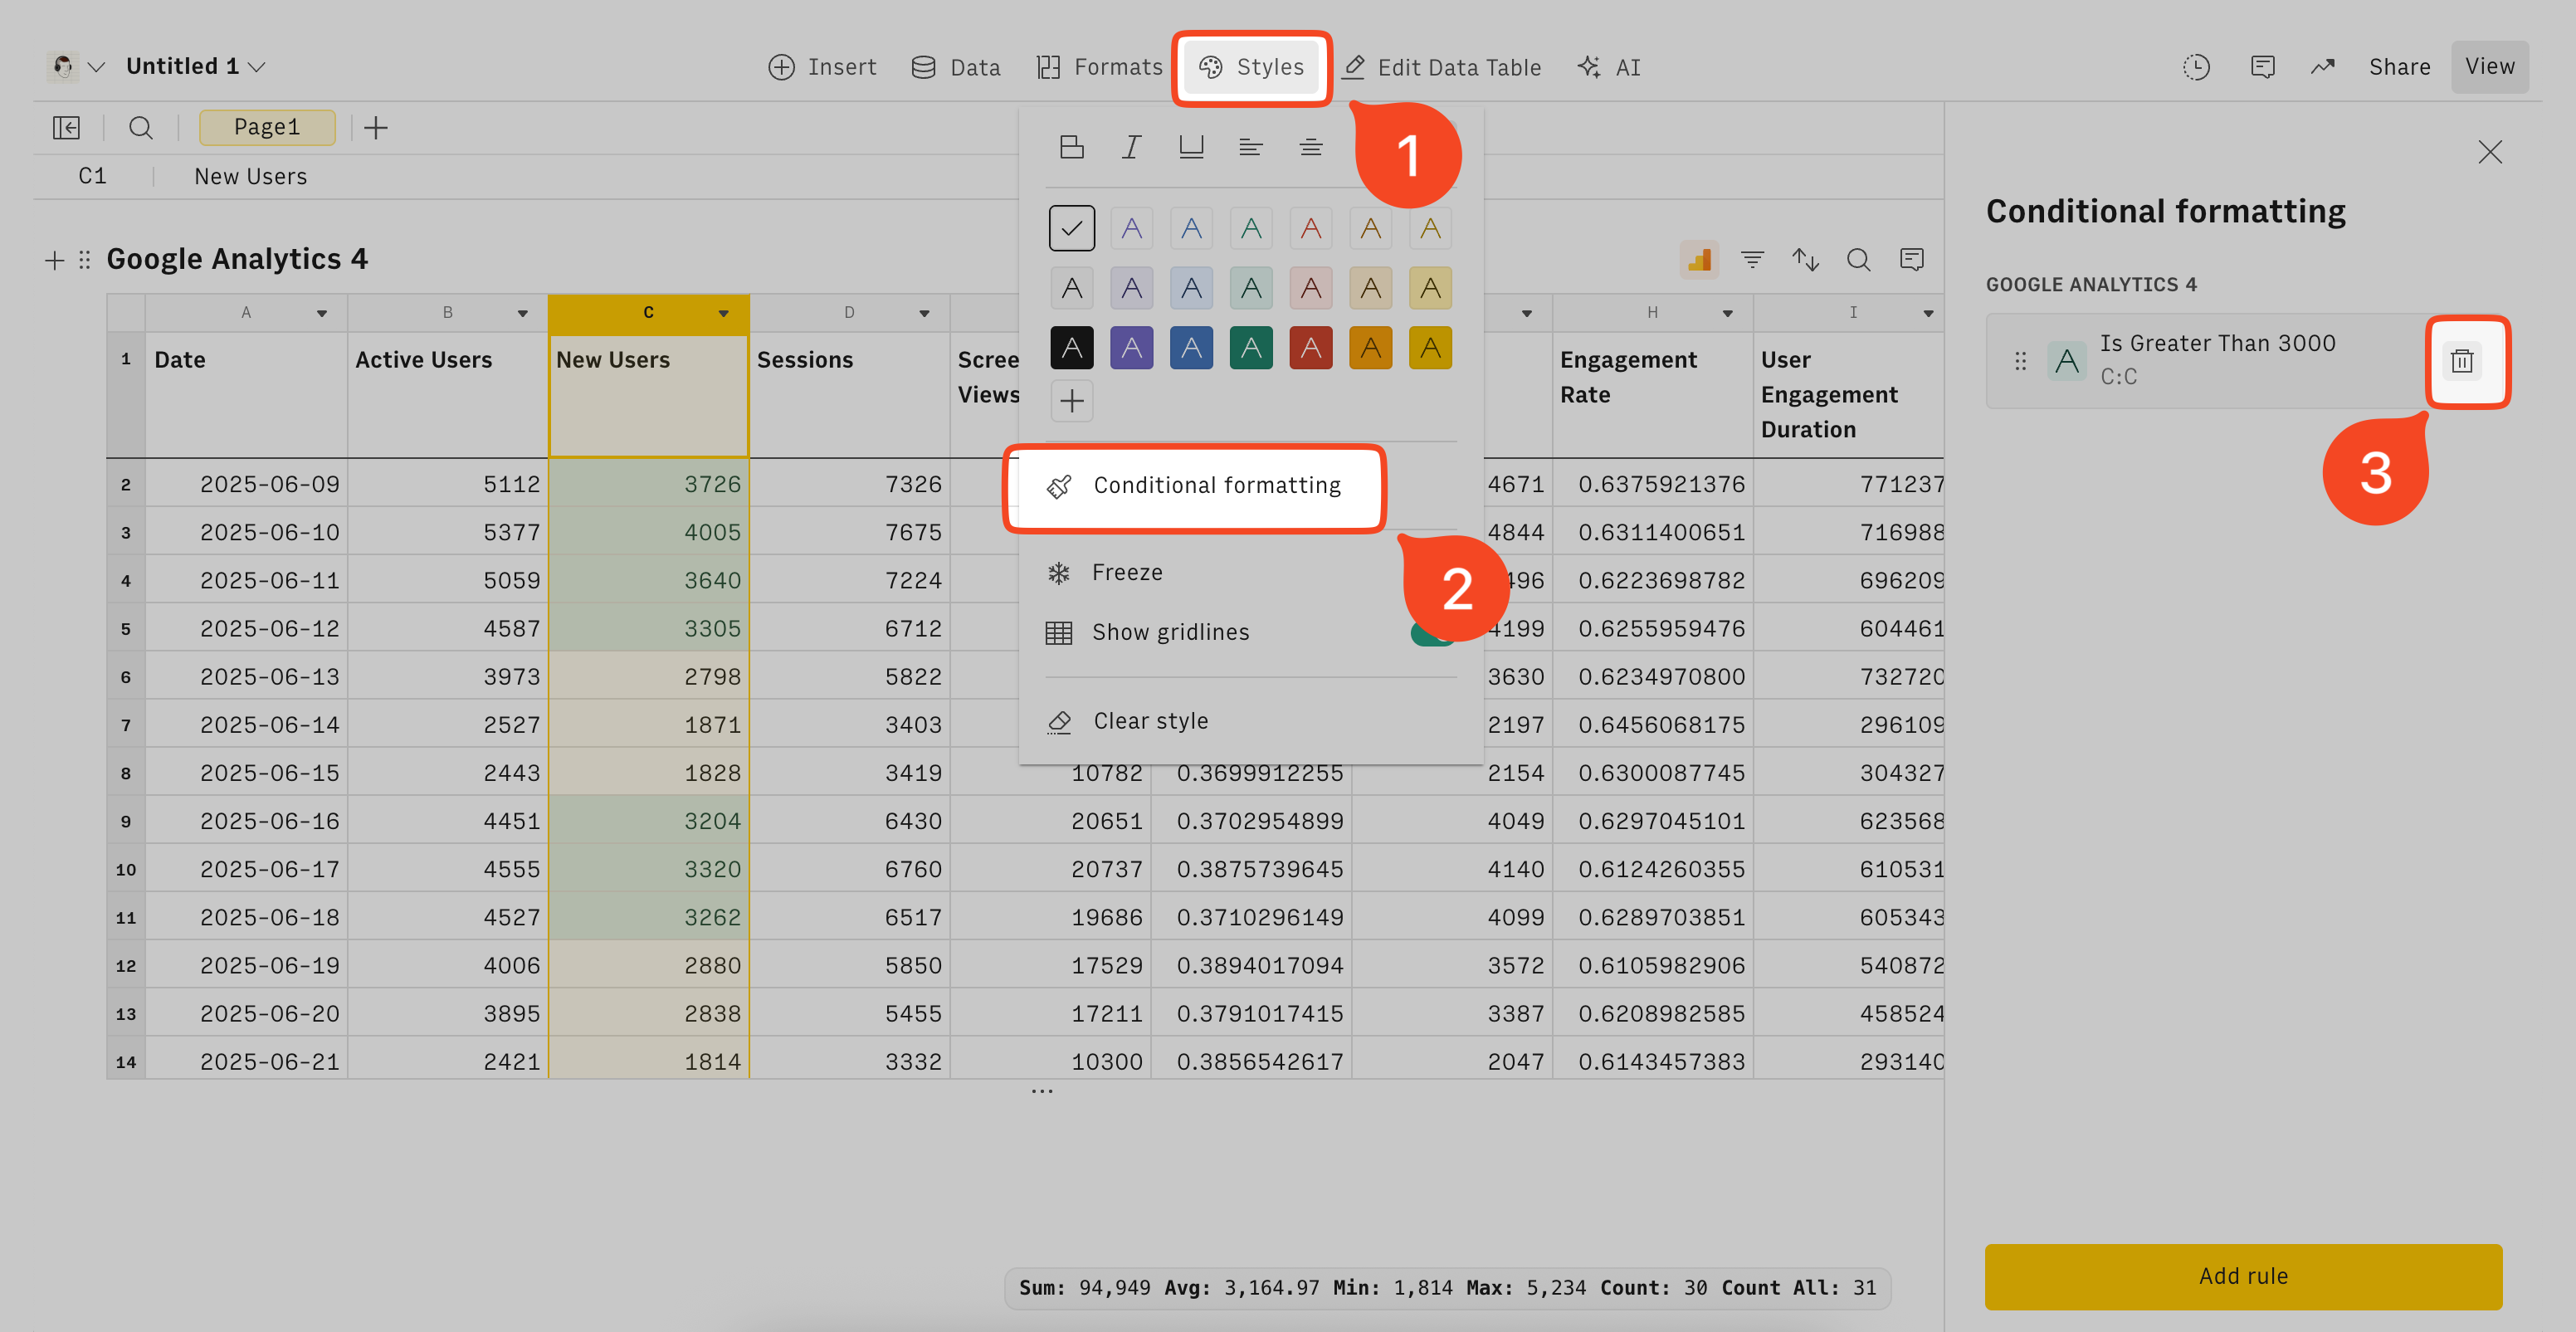Screen dimensions: 2576x1332
Task: Open the table comment icon
Action: (x=1911, y=260)
